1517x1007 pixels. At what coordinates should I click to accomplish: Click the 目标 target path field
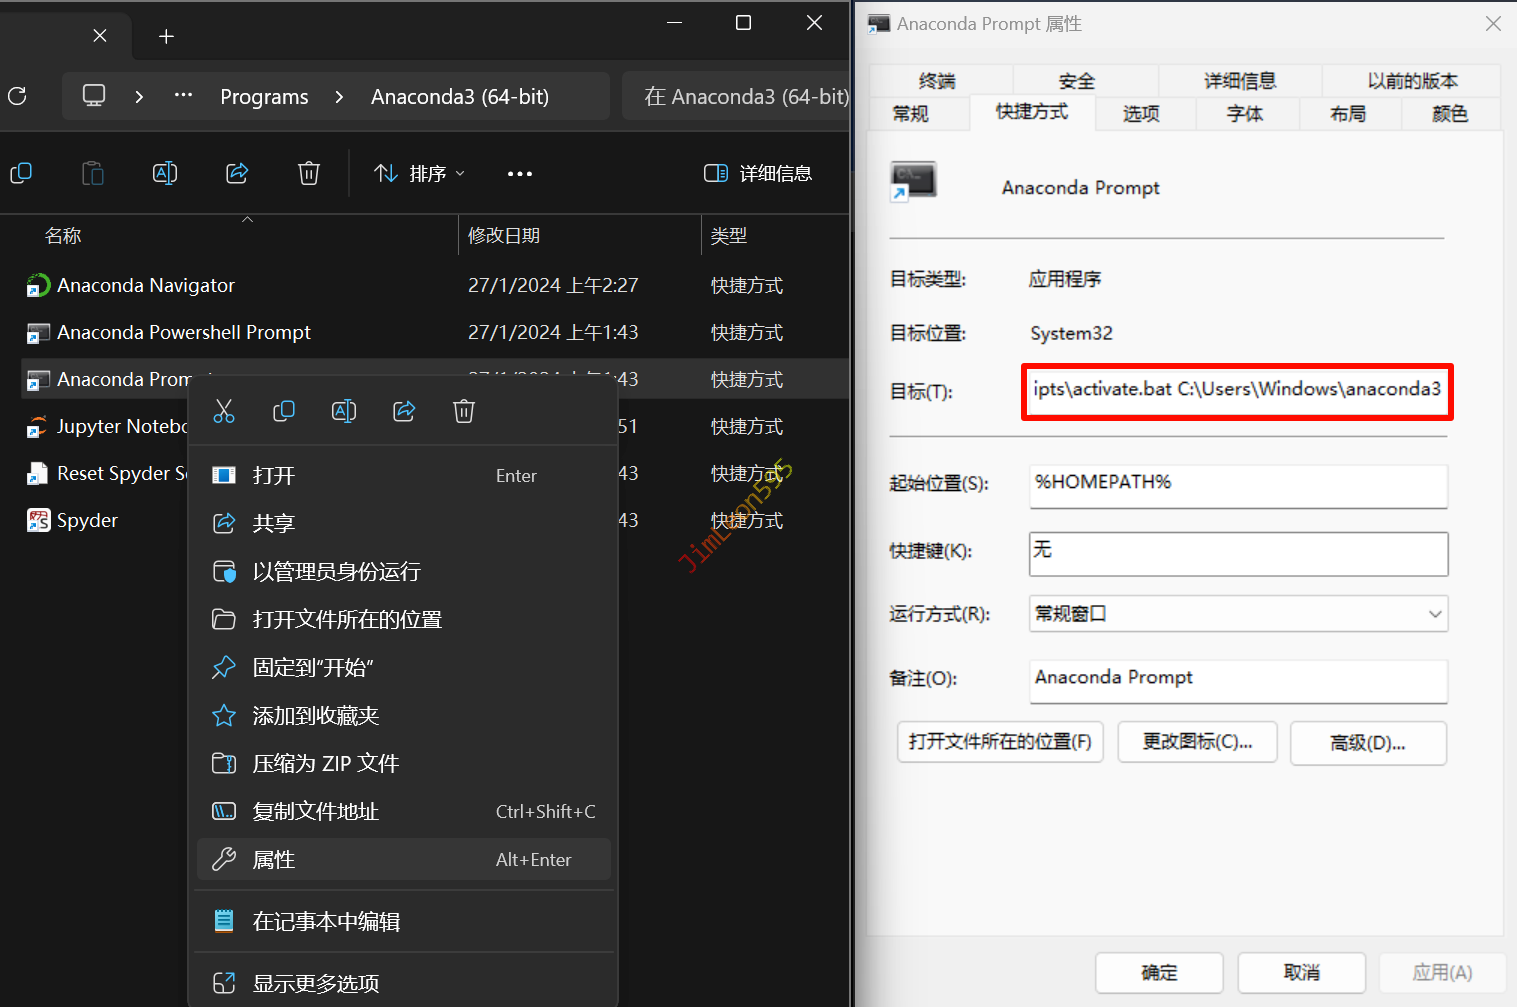pos(1237,390)
